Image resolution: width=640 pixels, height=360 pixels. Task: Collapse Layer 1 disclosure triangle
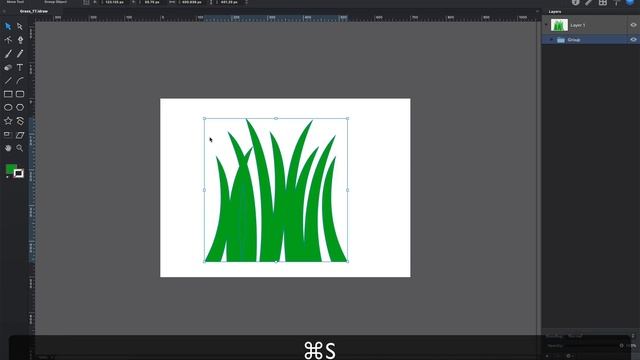(x=546, y=25)
